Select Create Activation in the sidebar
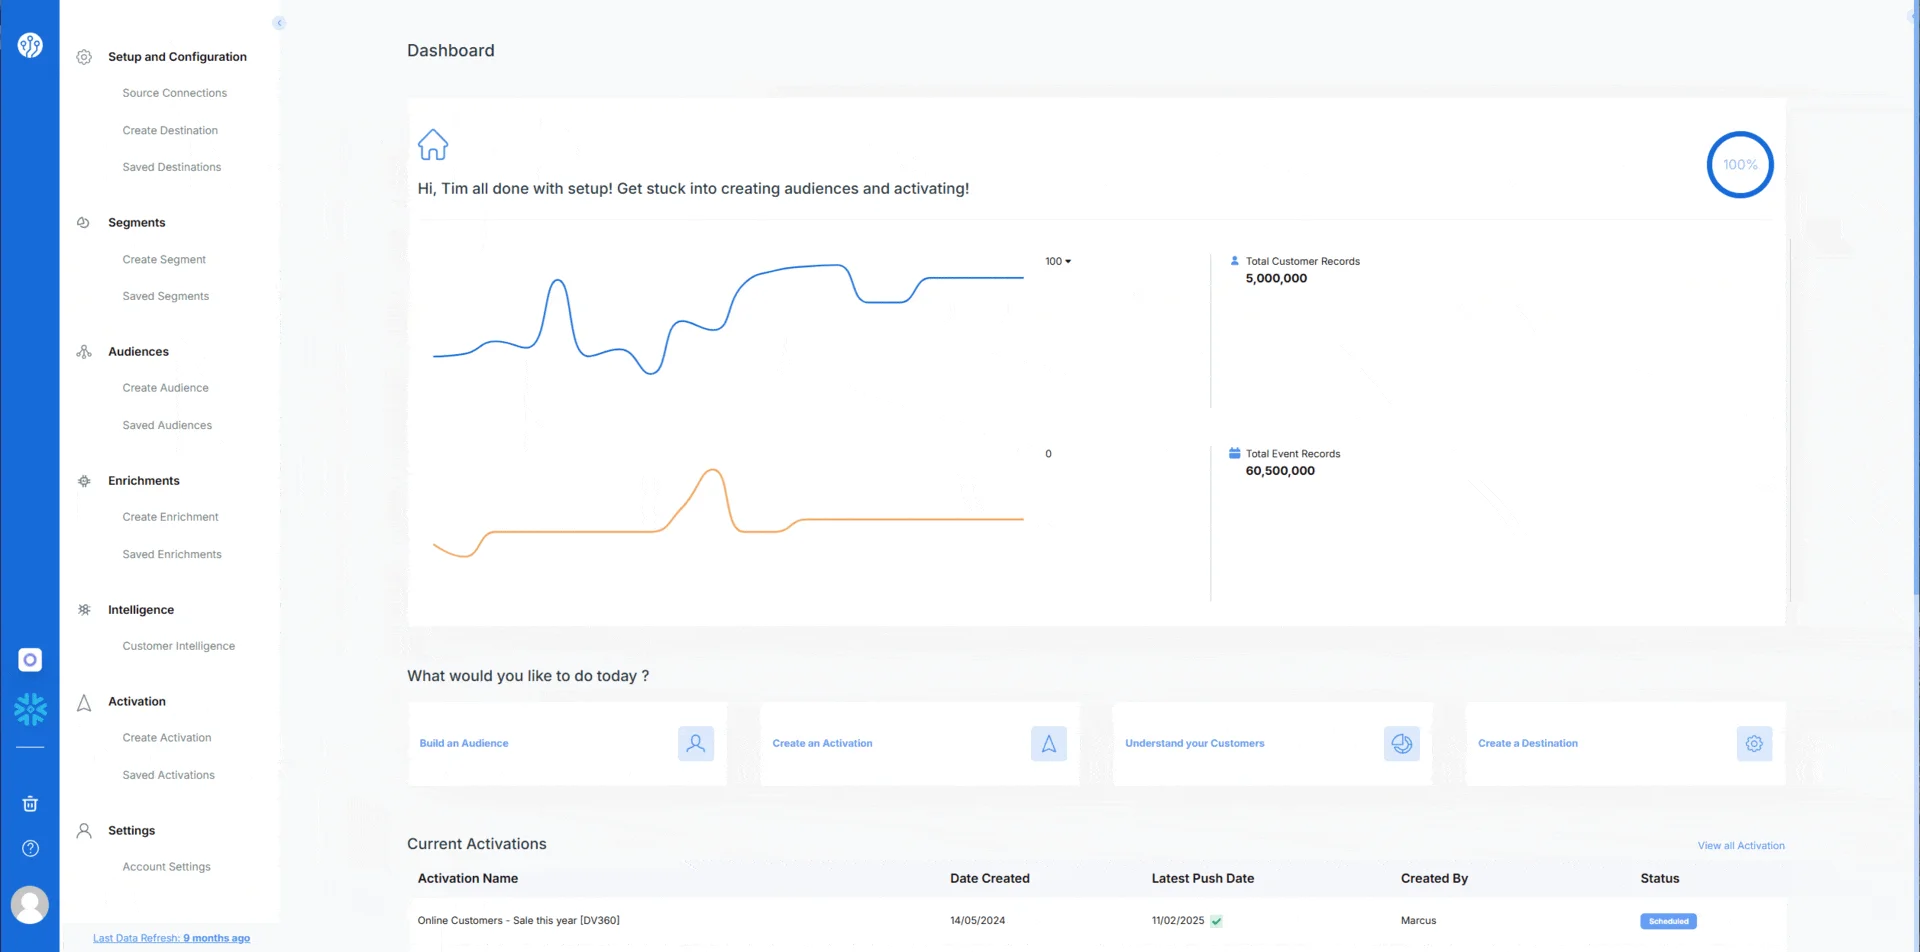The height and width of the screenshot is (952, 1920). click(167, 738)
